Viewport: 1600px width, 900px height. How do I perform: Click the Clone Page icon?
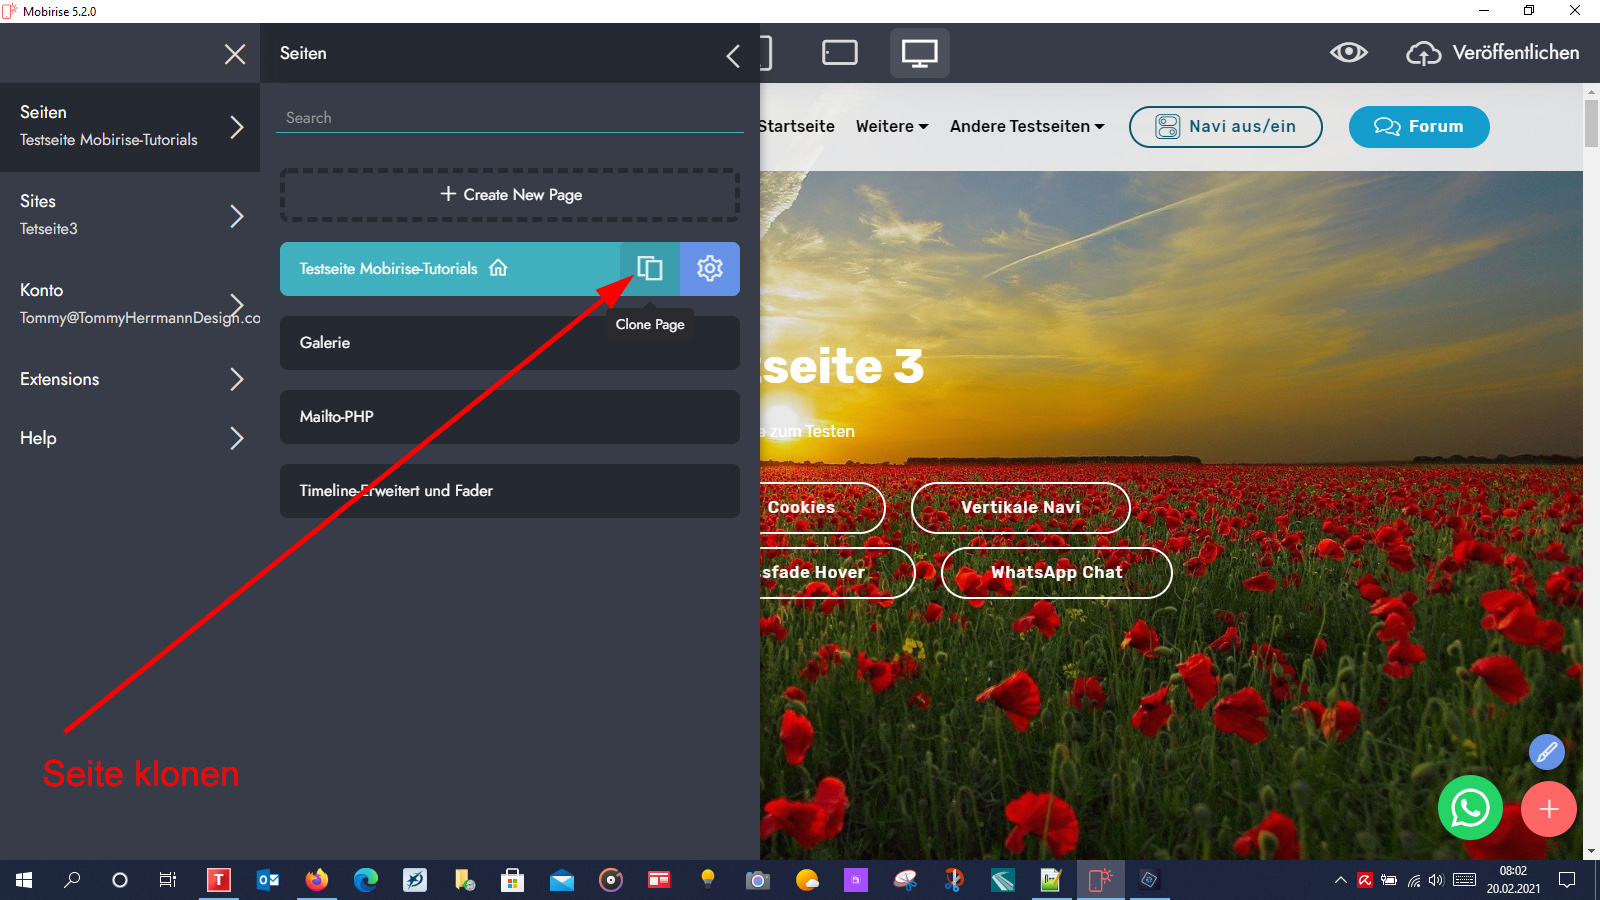(x=650, y=268)
